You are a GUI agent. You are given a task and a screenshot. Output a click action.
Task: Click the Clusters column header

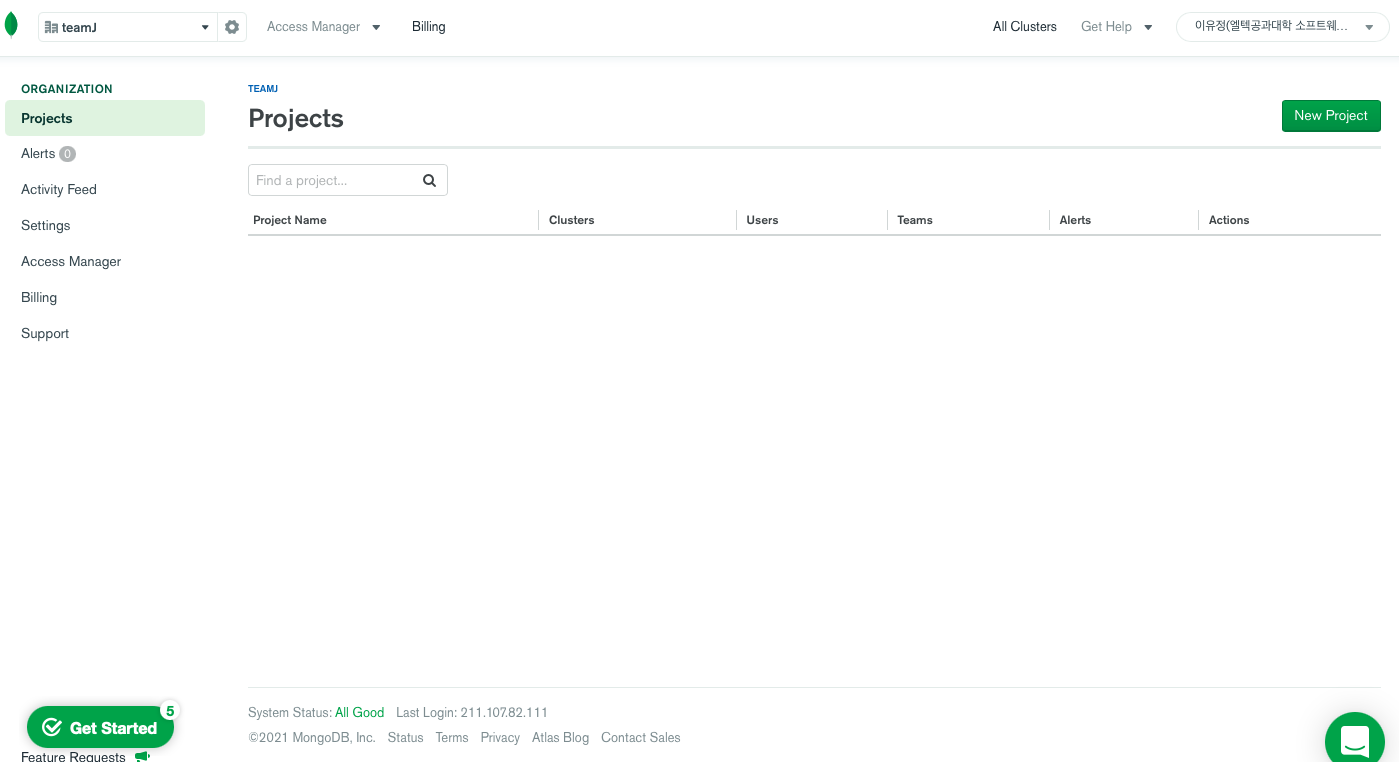coord(572,220)
